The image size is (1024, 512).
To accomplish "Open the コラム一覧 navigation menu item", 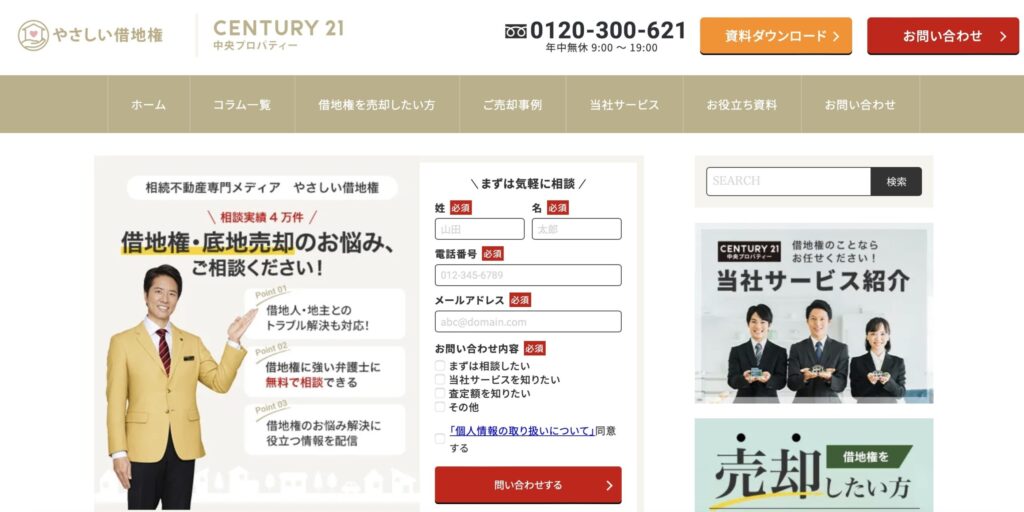I will [242, 104].
